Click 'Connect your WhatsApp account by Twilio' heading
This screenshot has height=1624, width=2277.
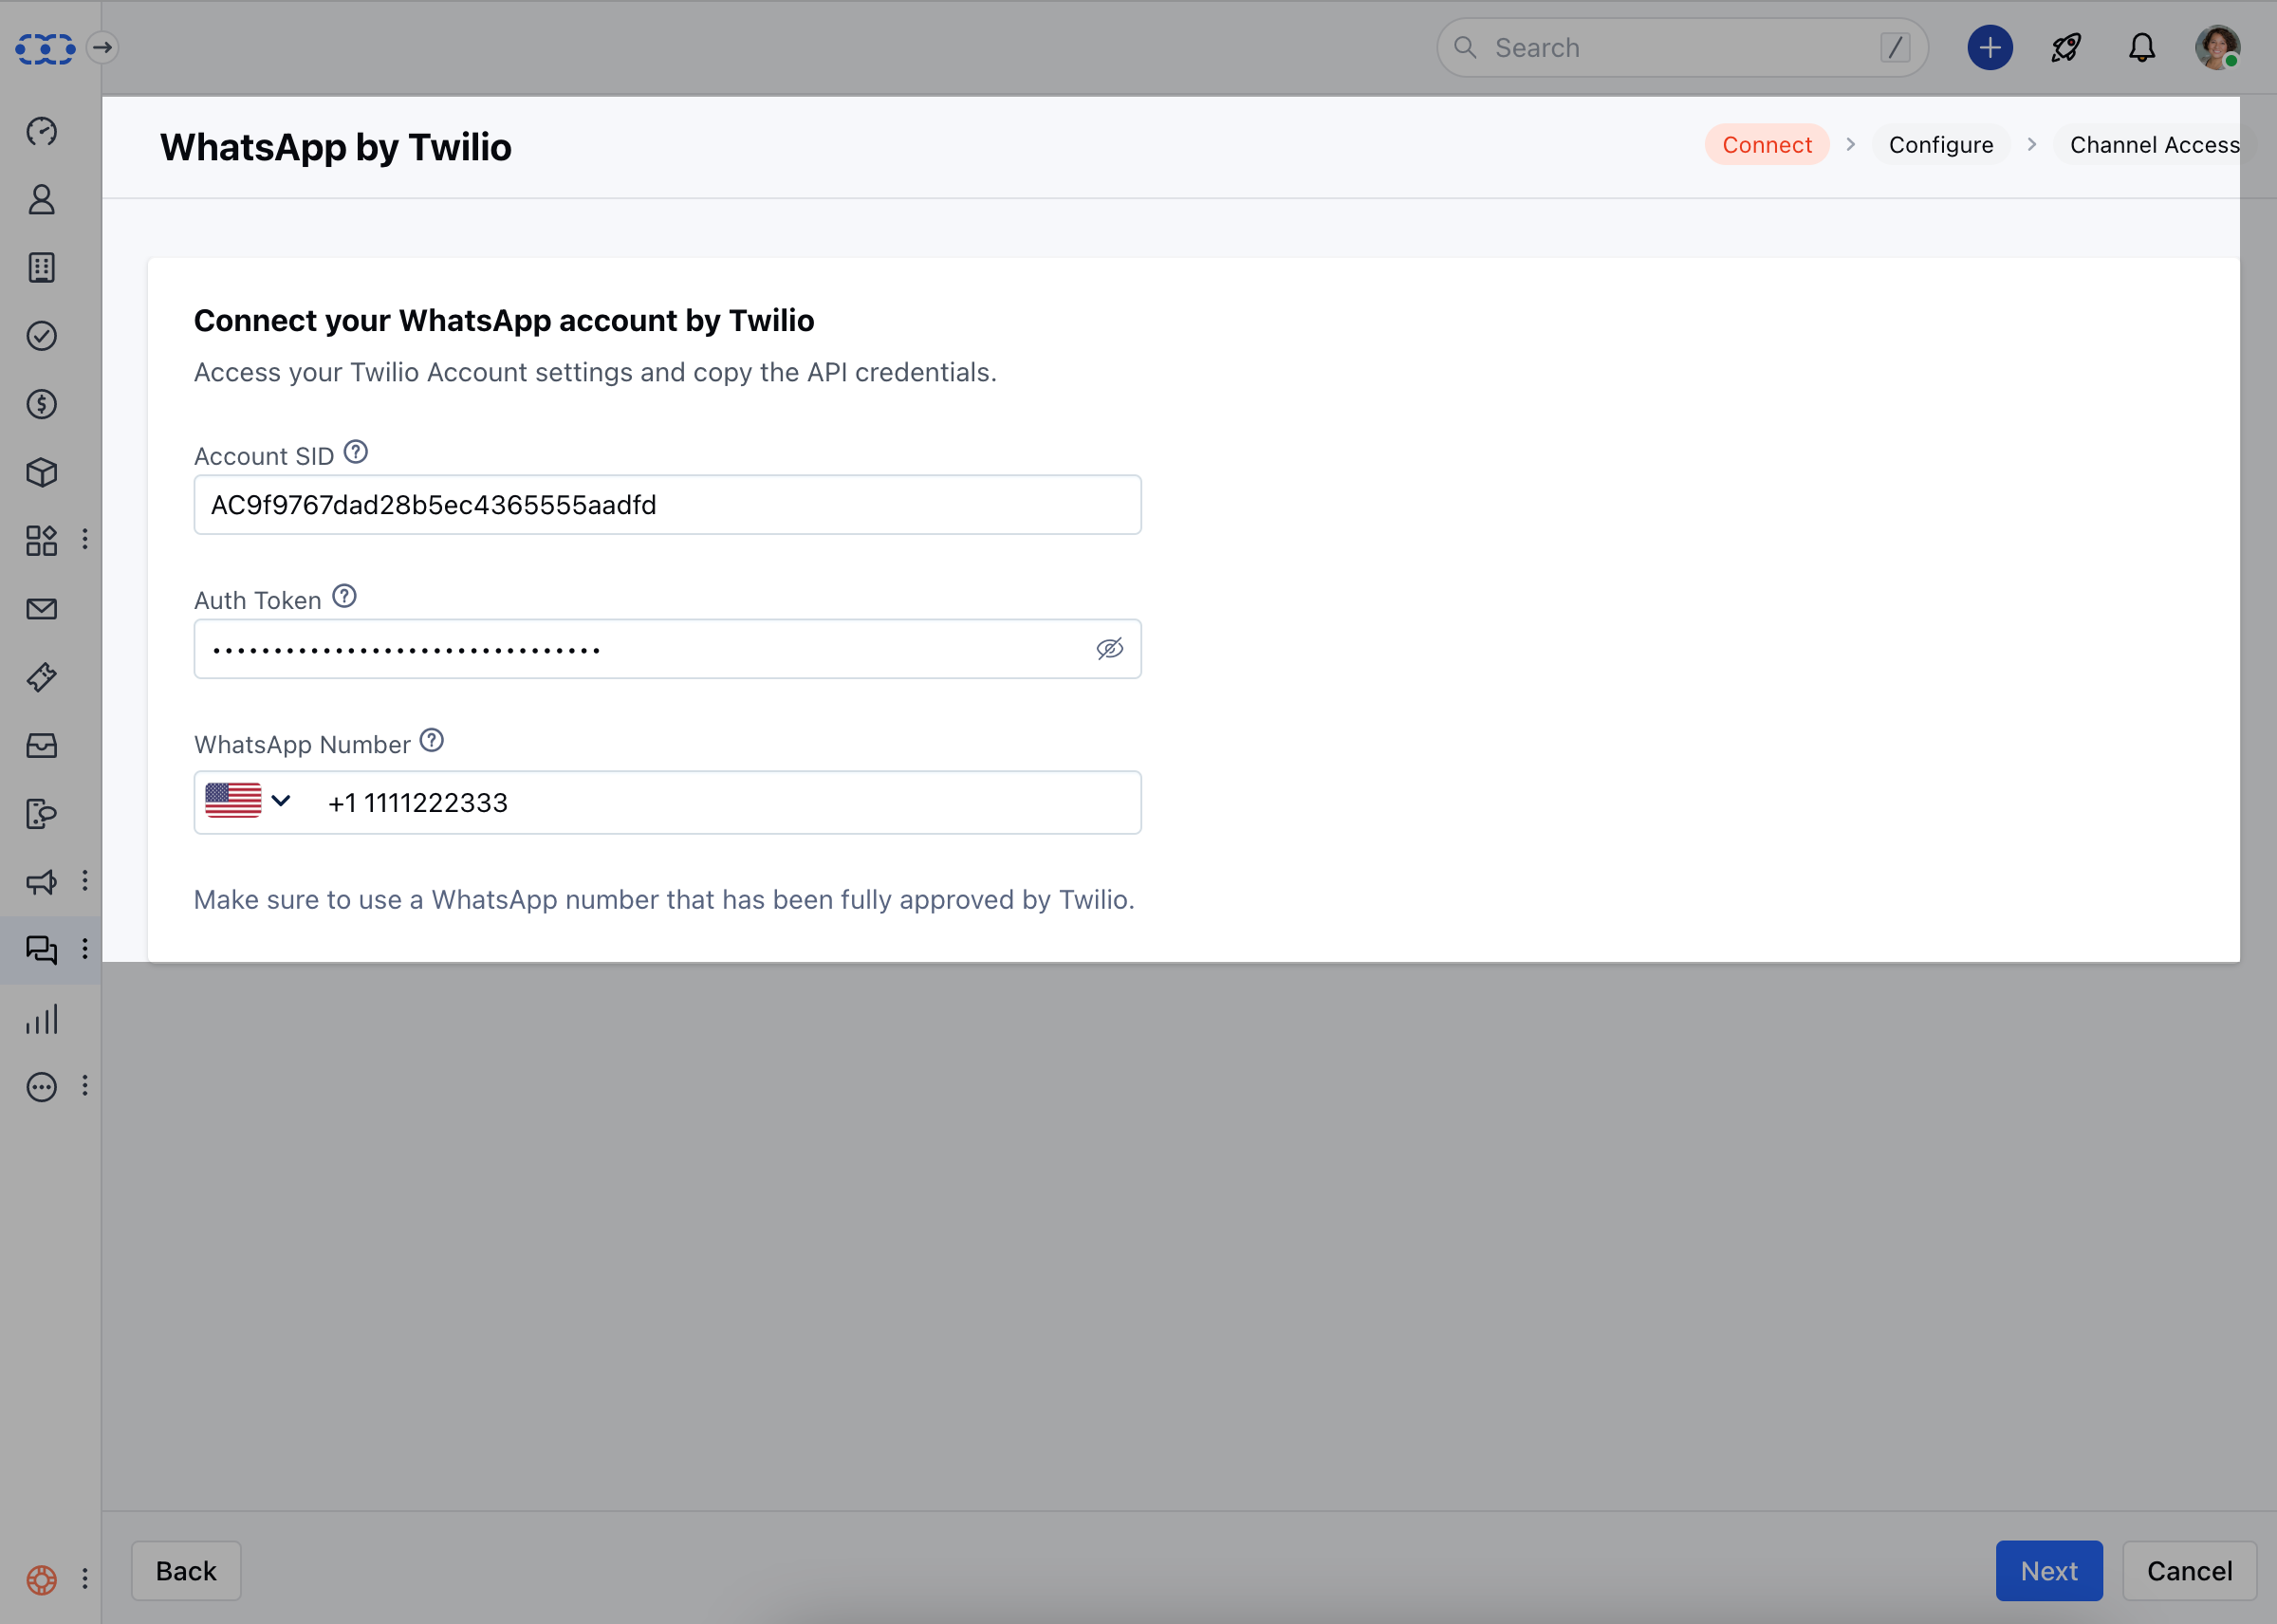[504, 320]
